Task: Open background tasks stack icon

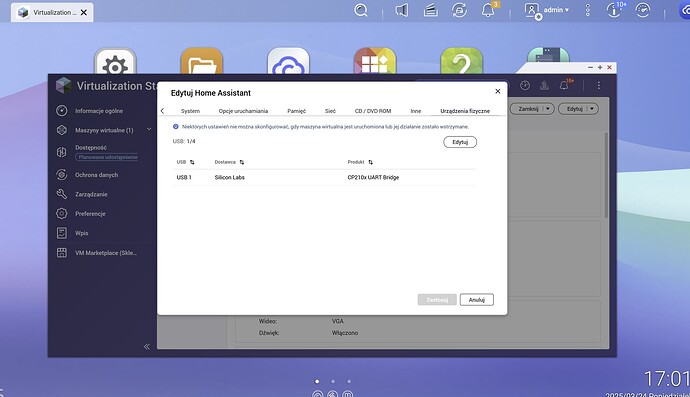Action: (x=430, y=10)
